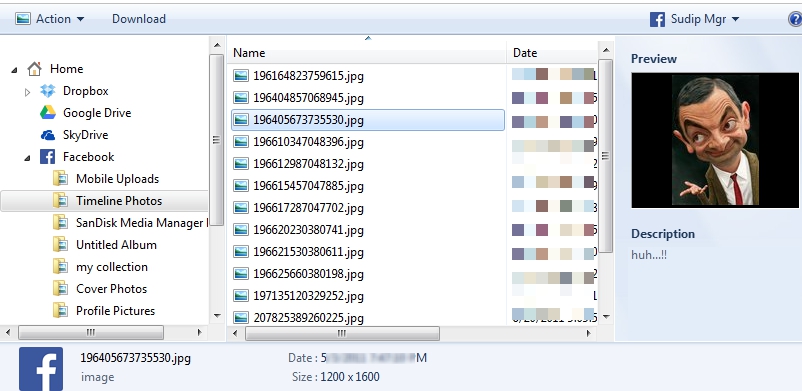802x391 pixels.
Task: Select the Google Drive icon
Action: 48,113
